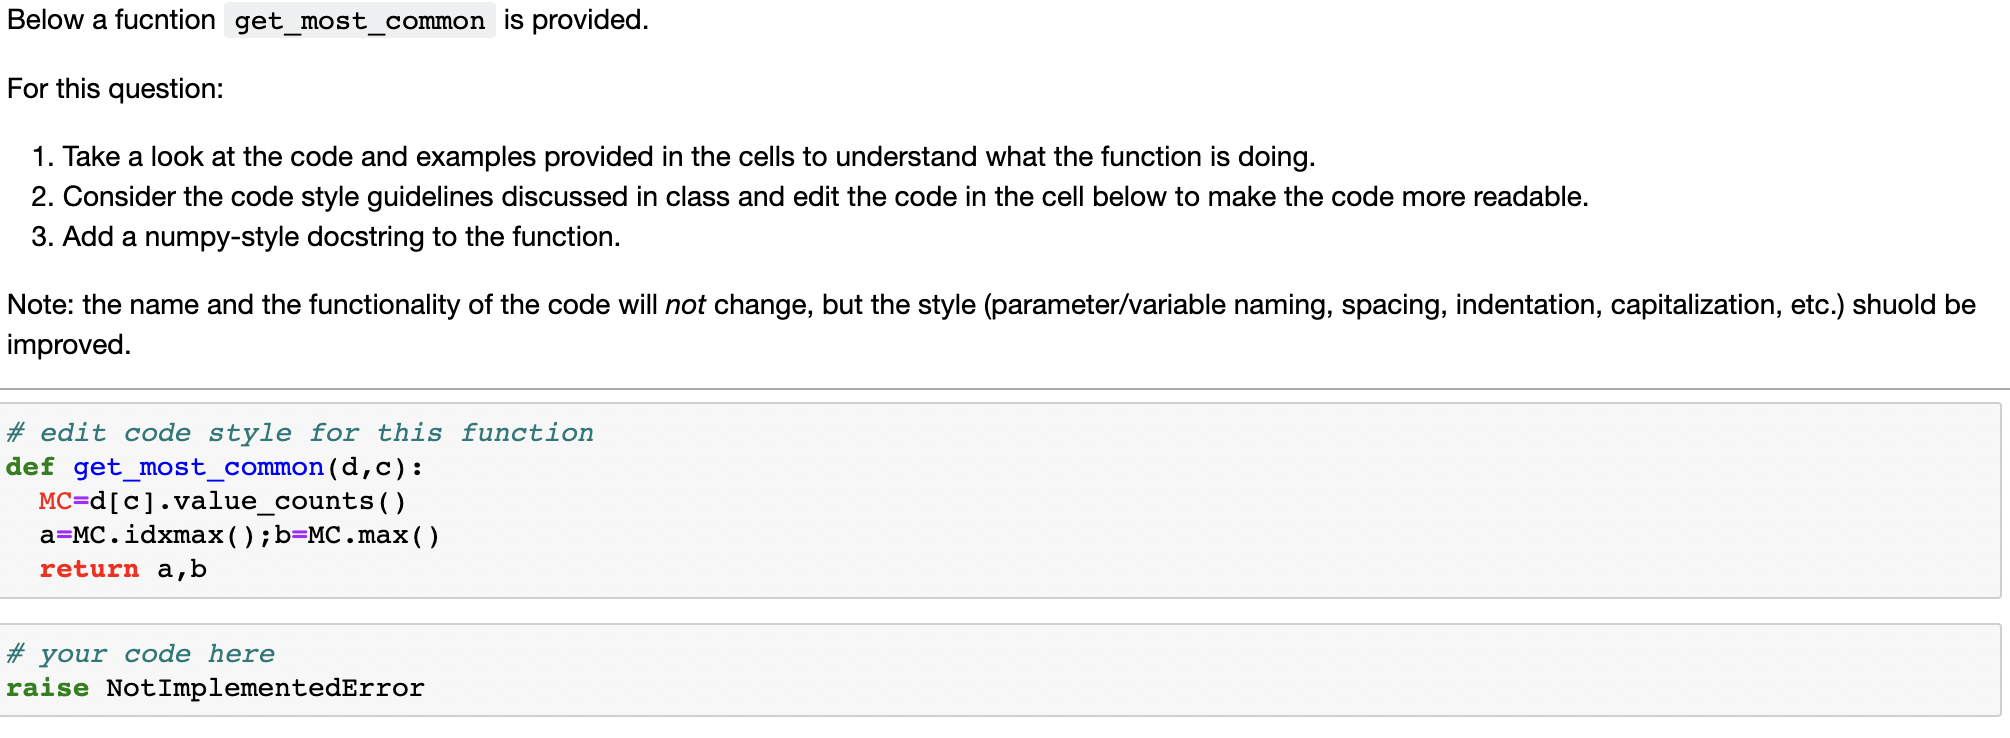Click the b=MC.max() statement

(357, 535)
